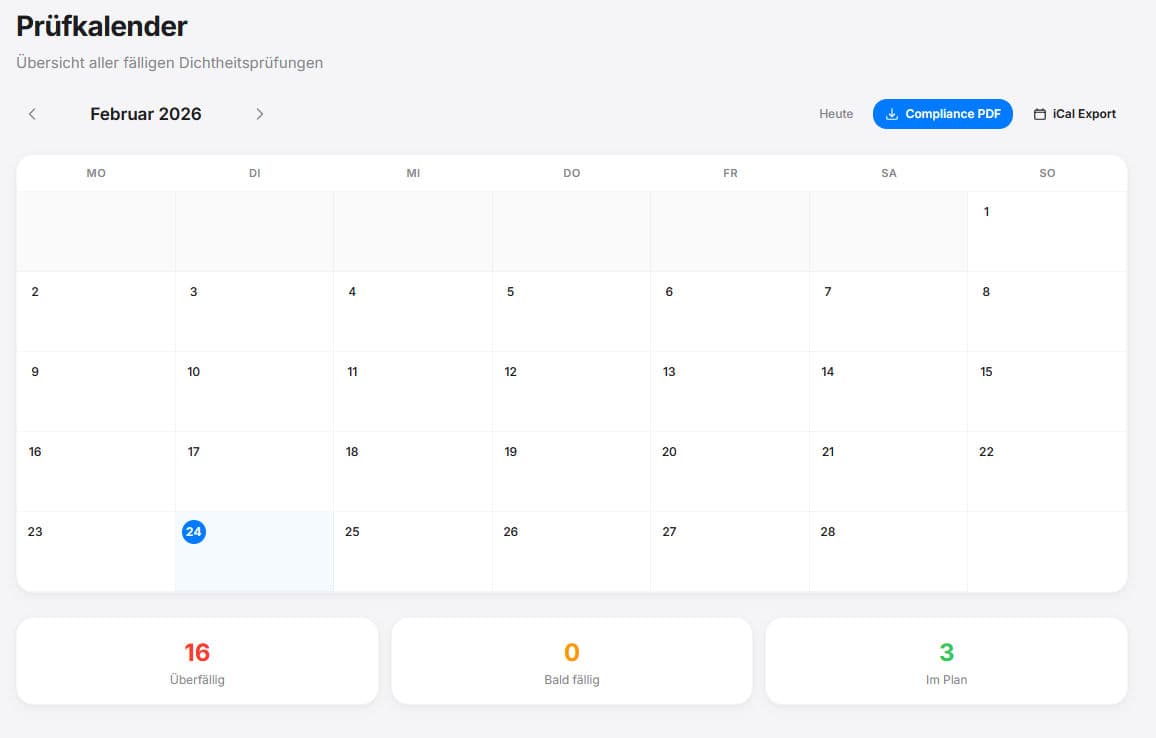Export calendar via iCal Export
The height and width of the screenshot is (738, 1156).
1075,114
